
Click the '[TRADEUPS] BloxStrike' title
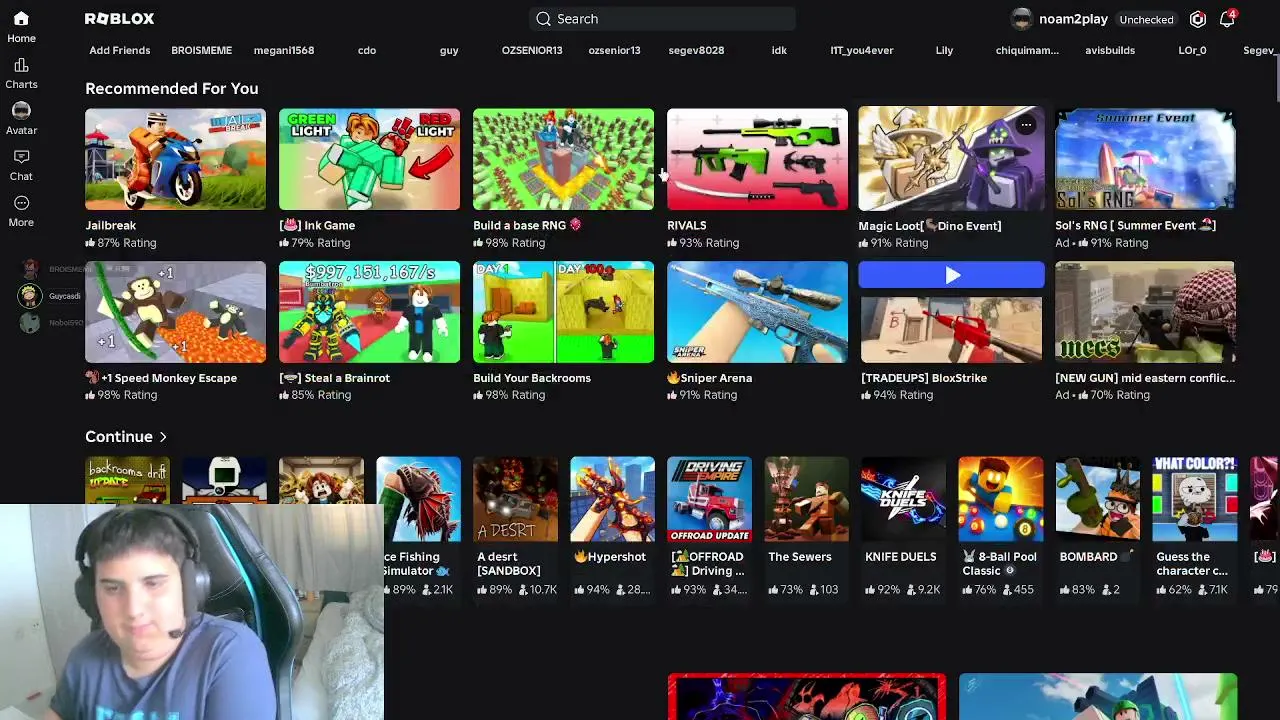[x=924, y=378]
